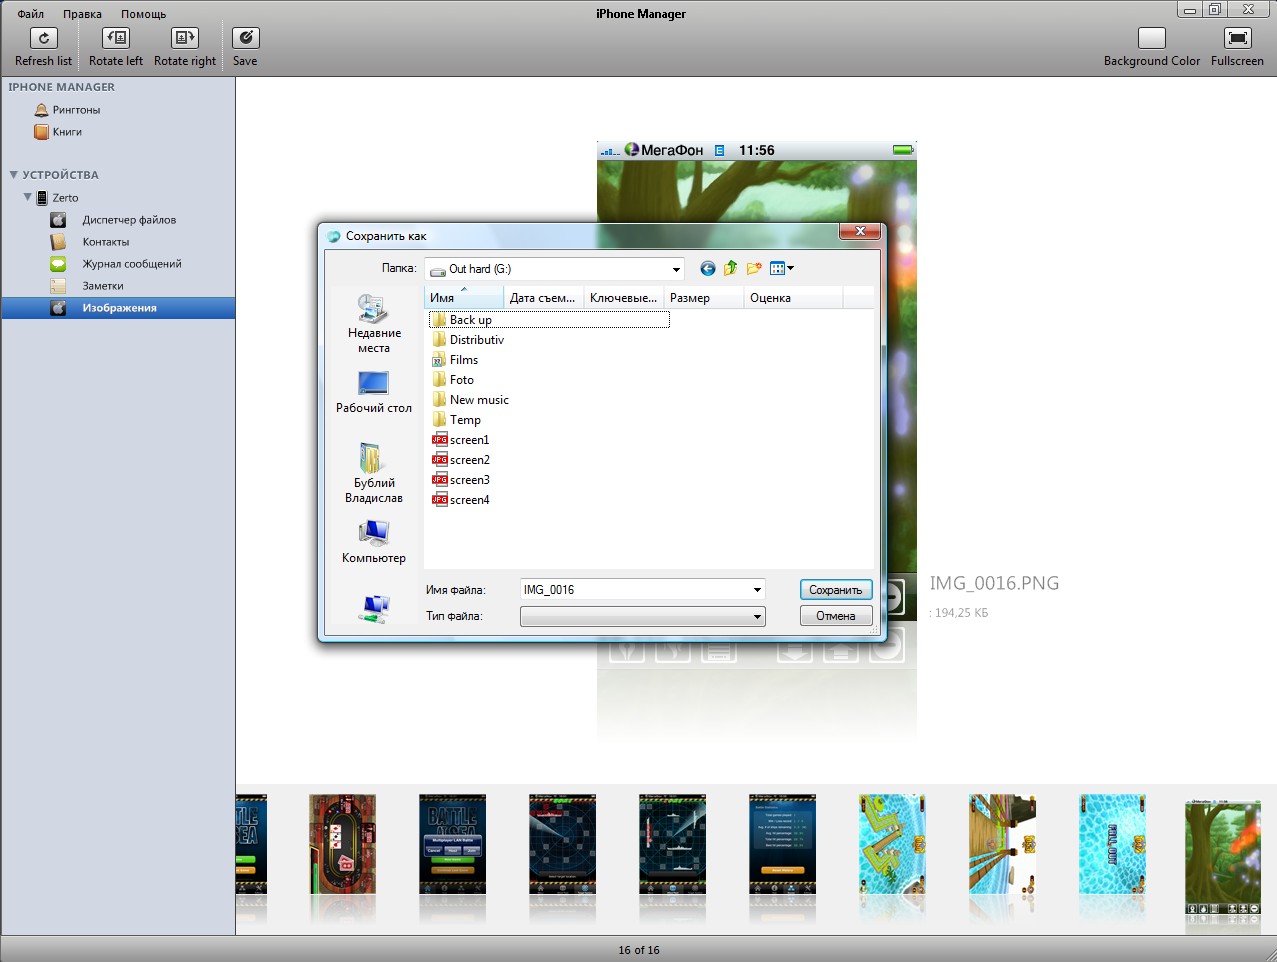Open the Тип файла dropdown

[x=642, y=616]
